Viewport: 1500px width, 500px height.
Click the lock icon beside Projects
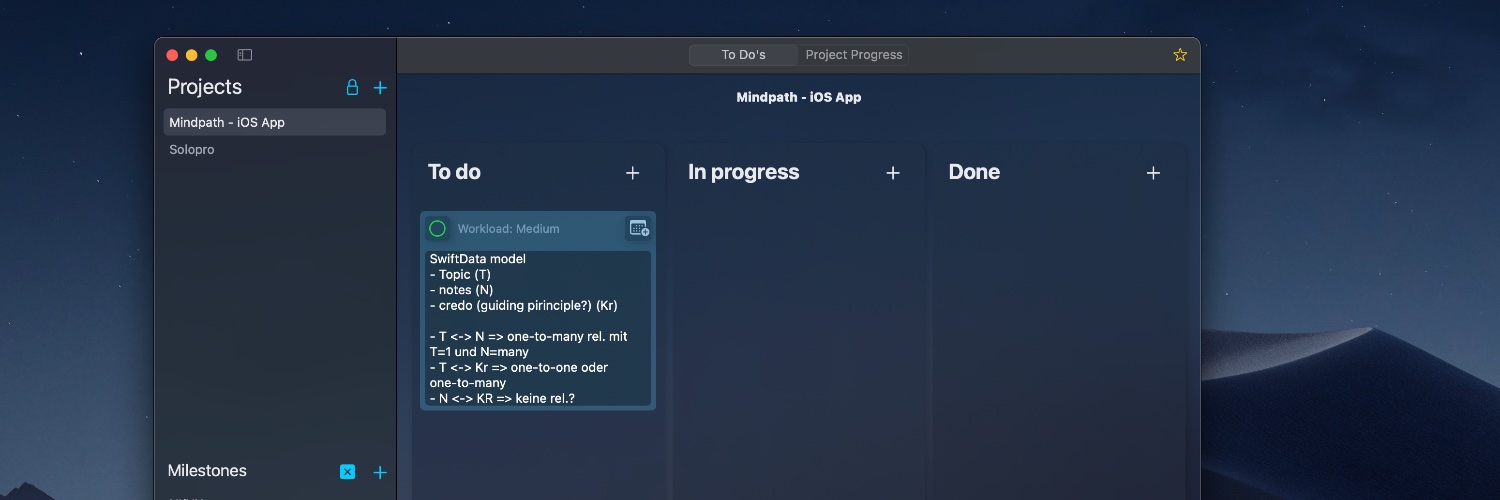tap(352, 87)
